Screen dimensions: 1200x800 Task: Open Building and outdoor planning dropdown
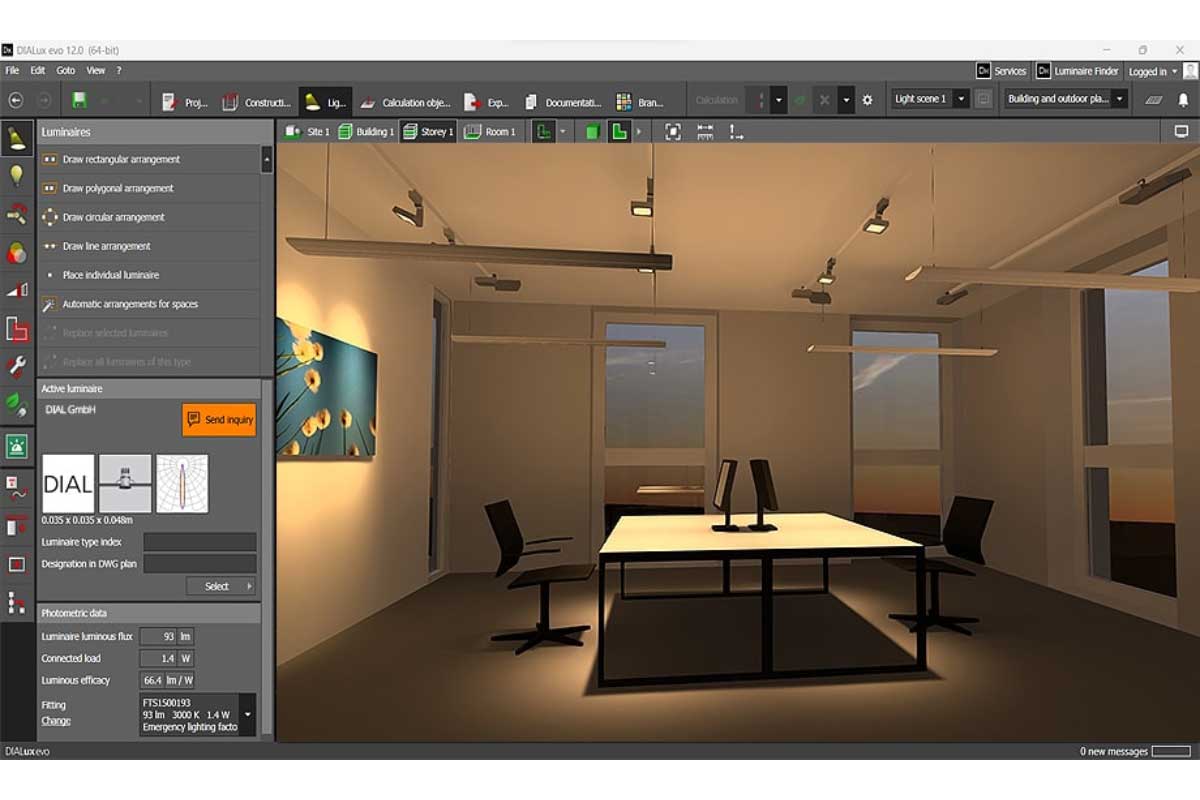[1120, 99]
